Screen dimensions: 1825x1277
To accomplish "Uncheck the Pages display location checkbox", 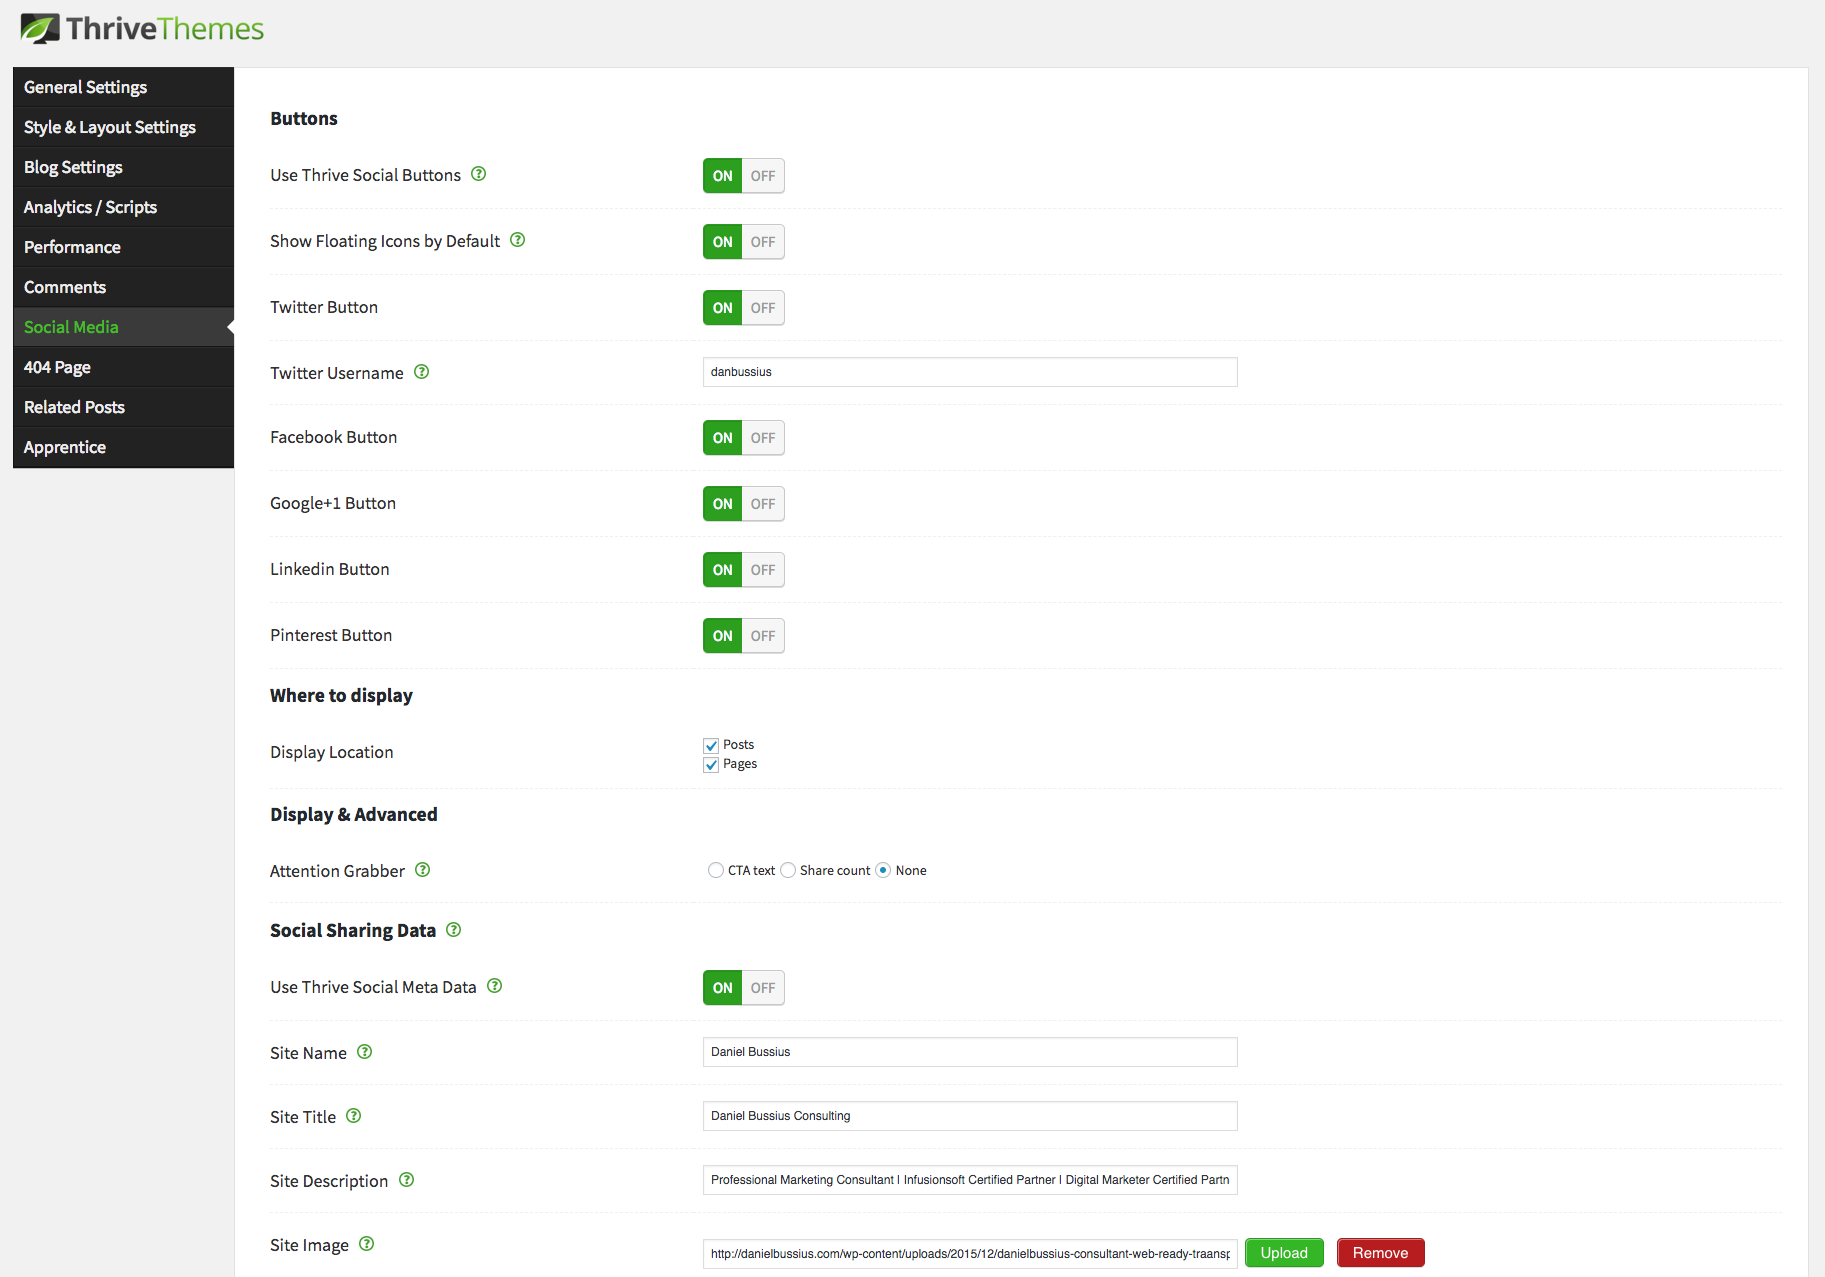I will pos(711,764).
